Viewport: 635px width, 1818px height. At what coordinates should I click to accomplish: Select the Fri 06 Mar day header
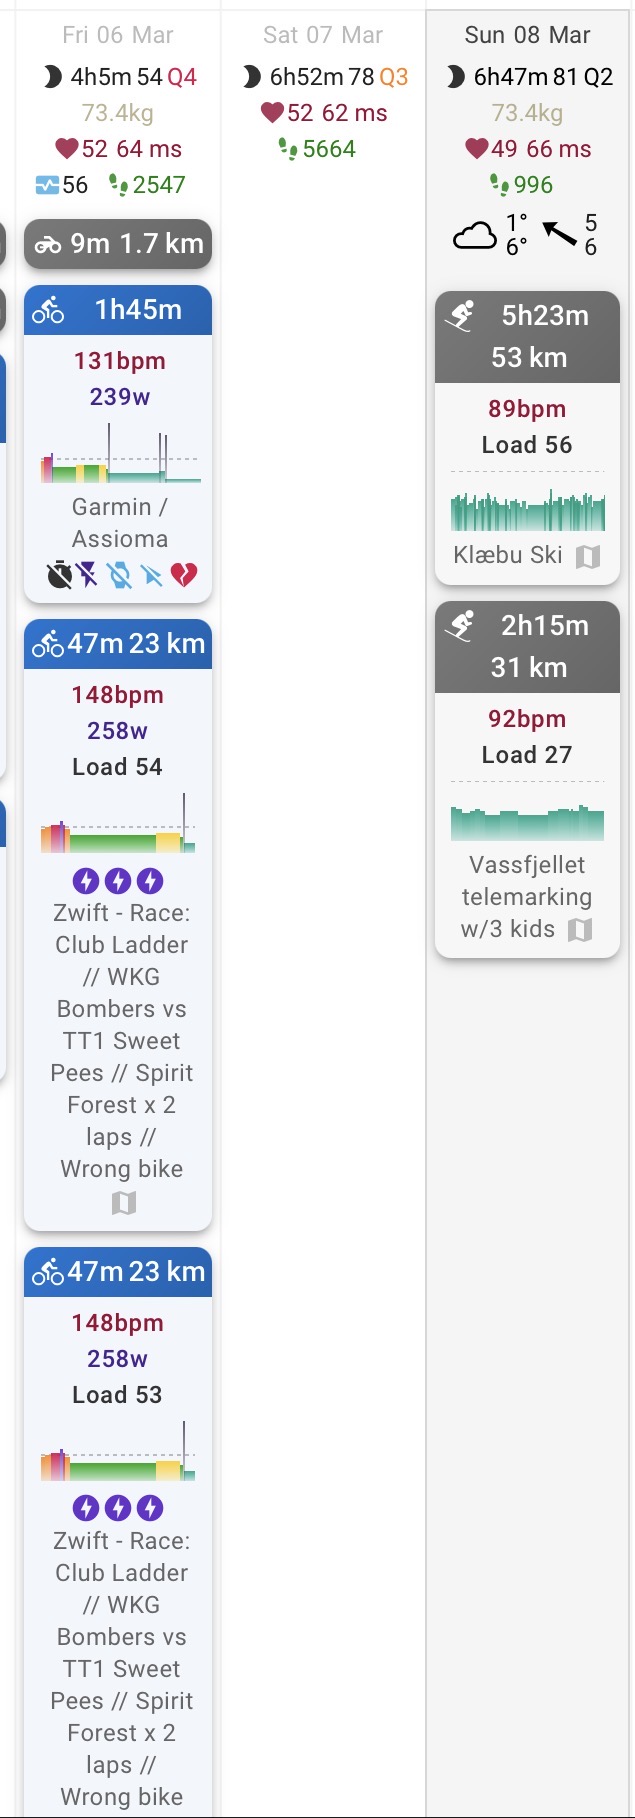[118, 35]
